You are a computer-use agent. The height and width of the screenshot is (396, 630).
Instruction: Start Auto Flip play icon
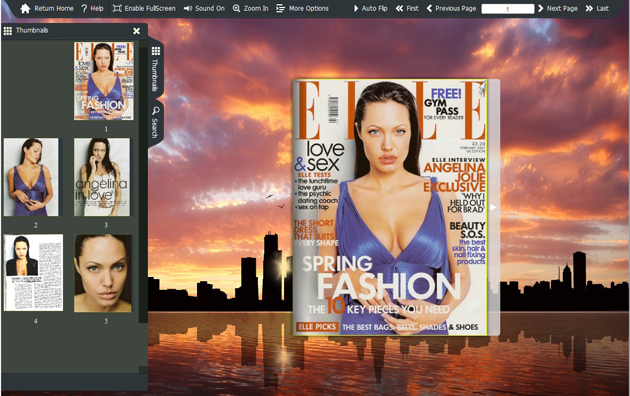[x=356, y=8]
